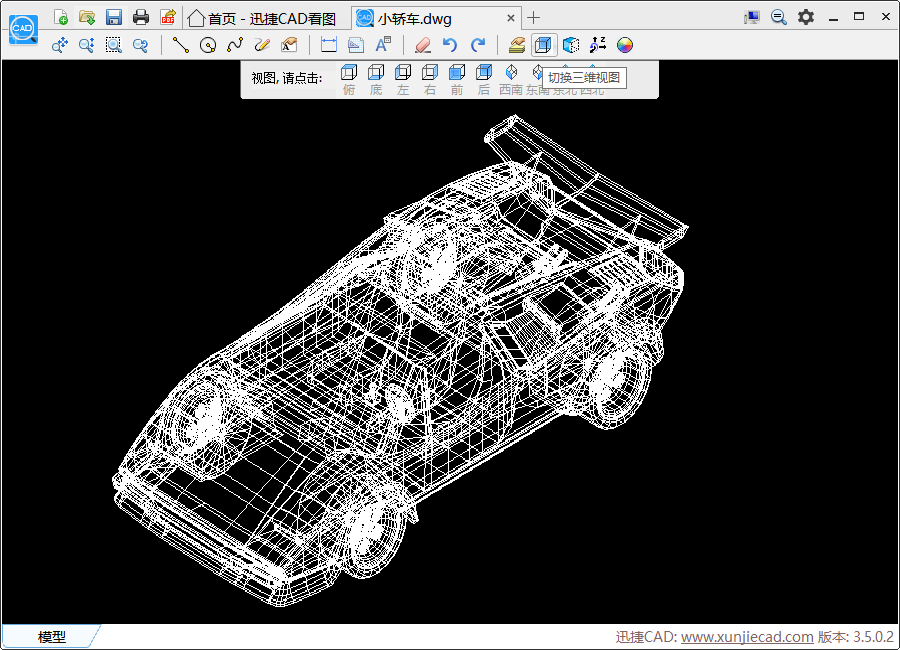Redo the last action
The width and height of the screenshot is (900, 650).
[477, 45]
